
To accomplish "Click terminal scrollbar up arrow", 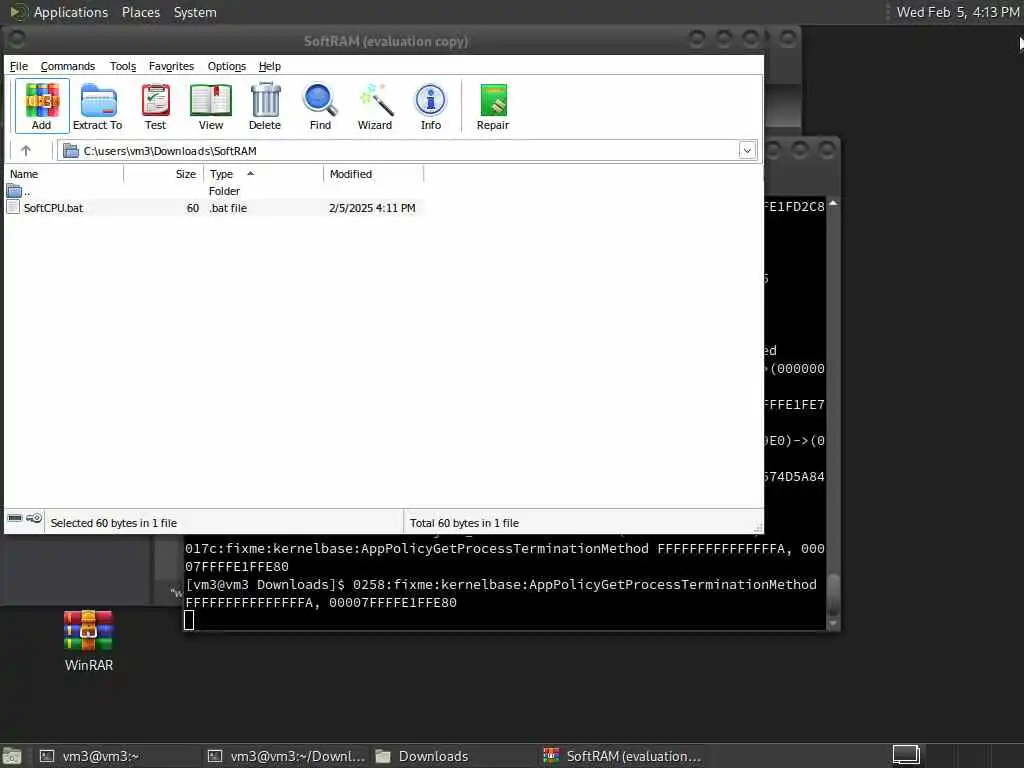I will 833,204.
